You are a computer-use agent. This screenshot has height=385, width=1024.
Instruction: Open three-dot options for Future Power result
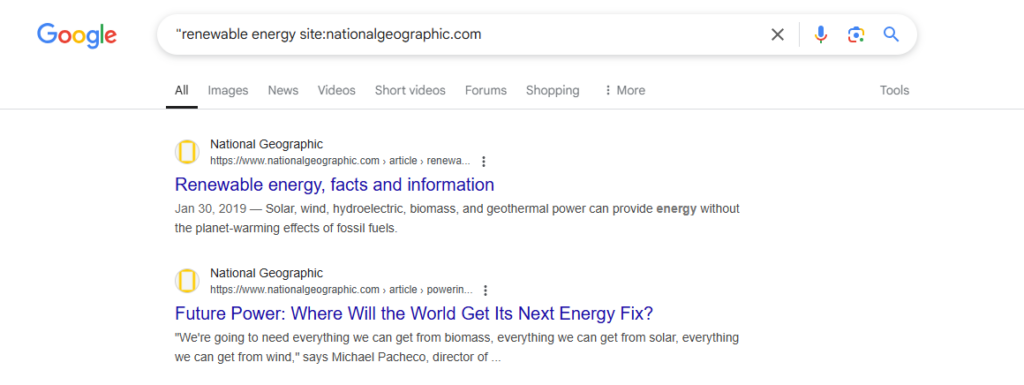click(x=485, y=290)
